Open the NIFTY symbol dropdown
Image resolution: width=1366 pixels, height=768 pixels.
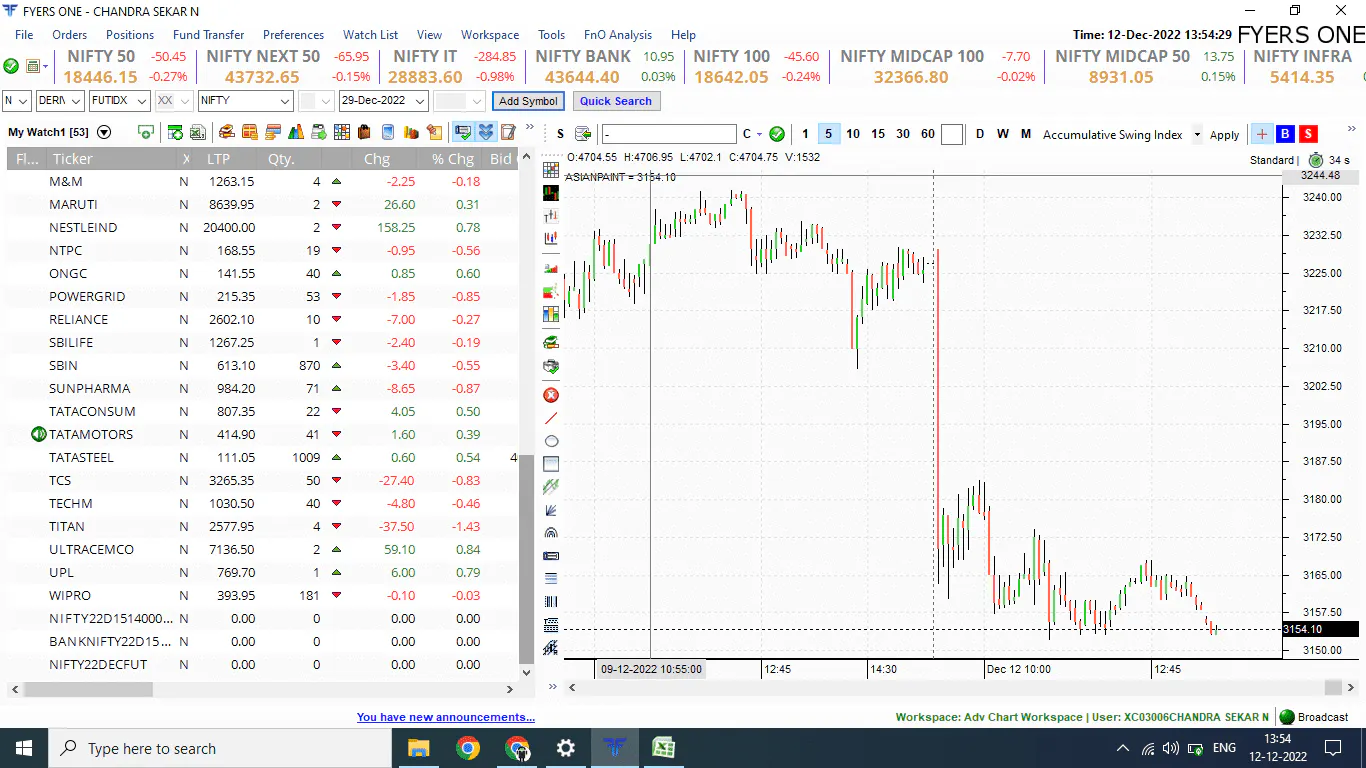pyautogui.click(x=246, y=101)
